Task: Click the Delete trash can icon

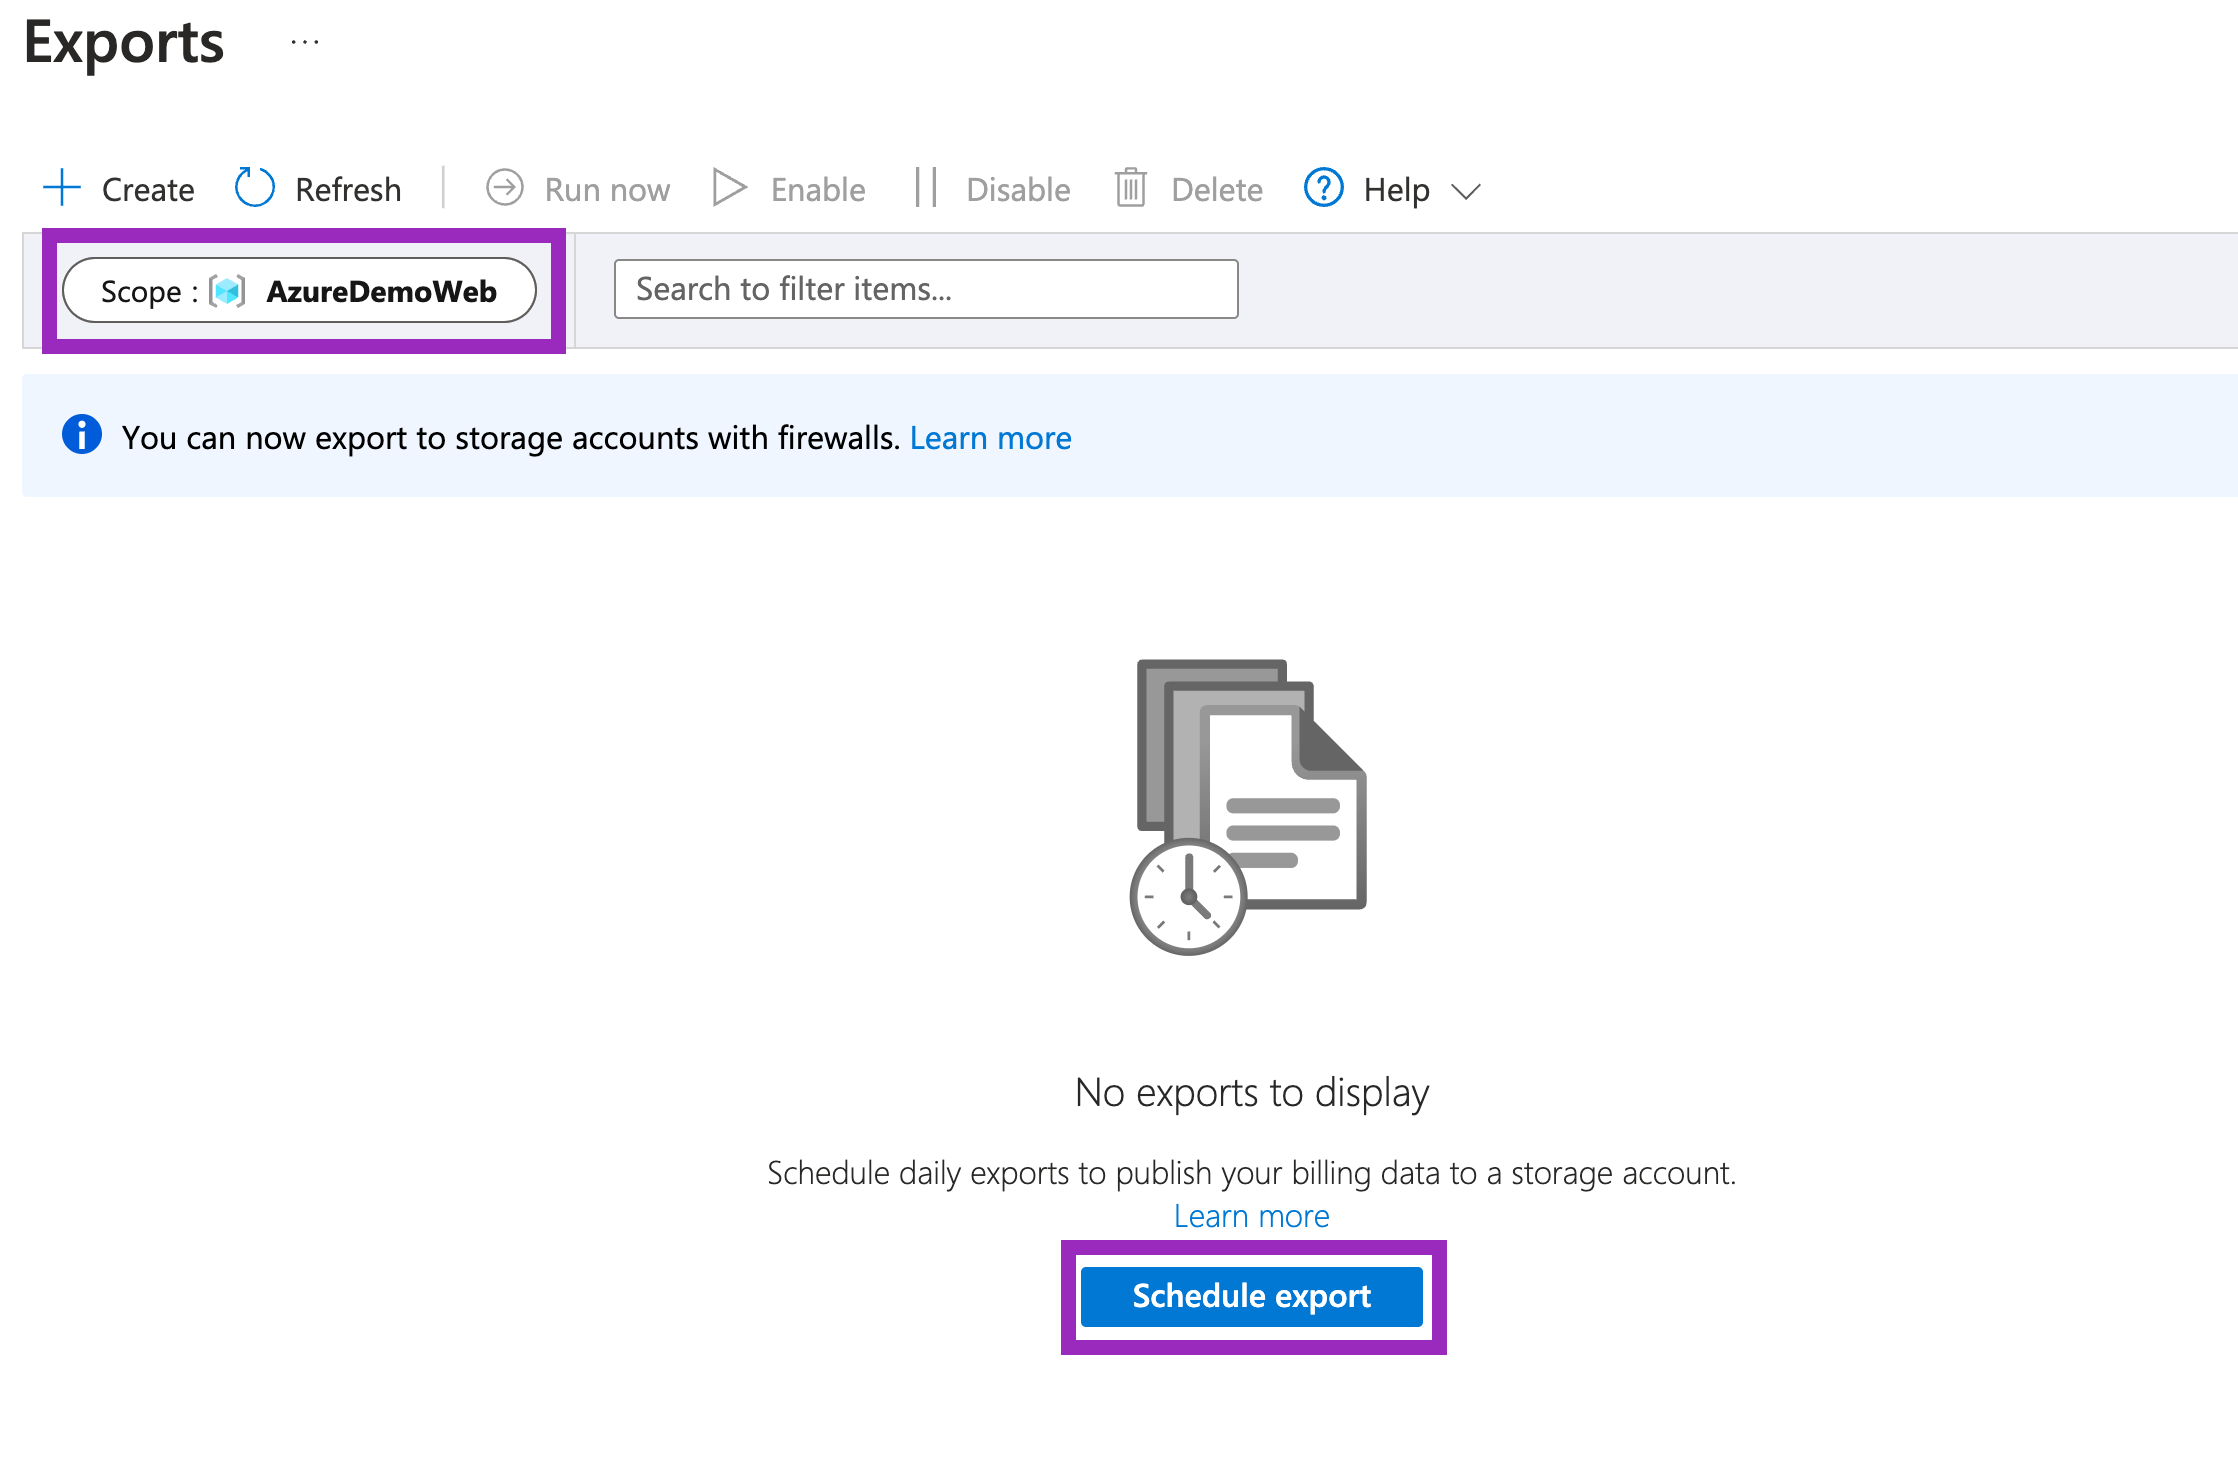Action: click(x=1131, y=188)
